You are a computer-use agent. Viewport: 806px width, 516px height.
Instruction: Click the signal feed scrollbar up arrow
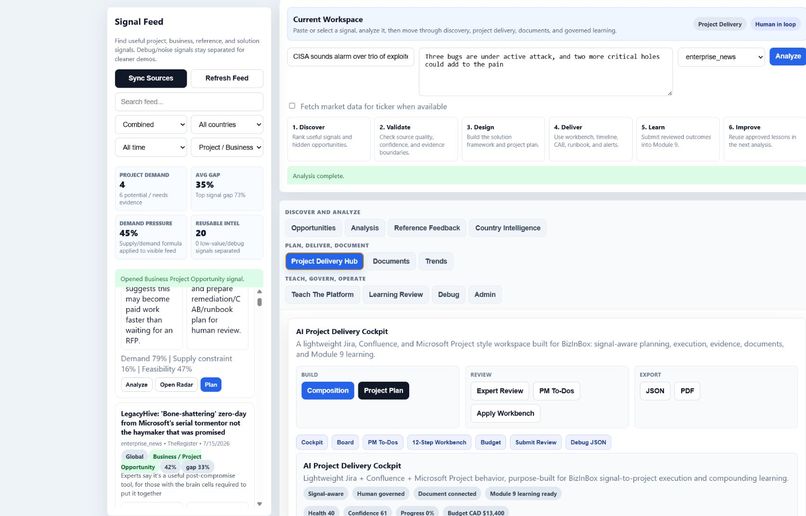pyautogui.click(x=260, y=291)
